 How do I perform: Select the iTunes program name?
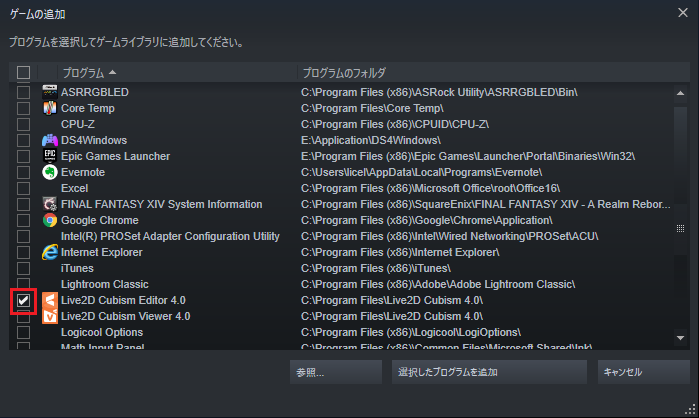pos(77,268)
